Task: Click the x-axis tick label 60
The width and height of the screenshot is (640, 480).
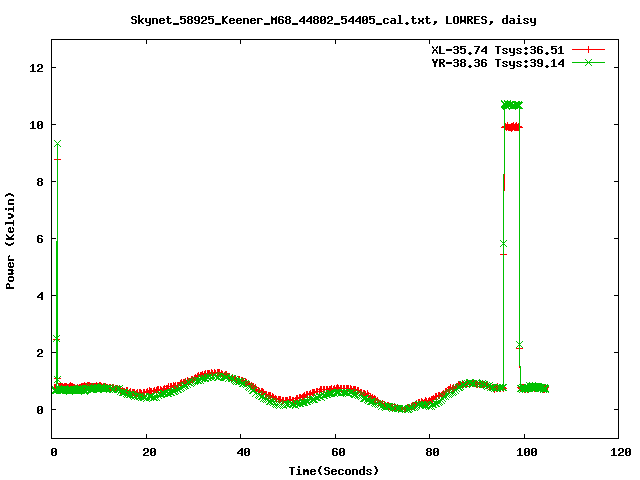Action: tap(338, 452)
